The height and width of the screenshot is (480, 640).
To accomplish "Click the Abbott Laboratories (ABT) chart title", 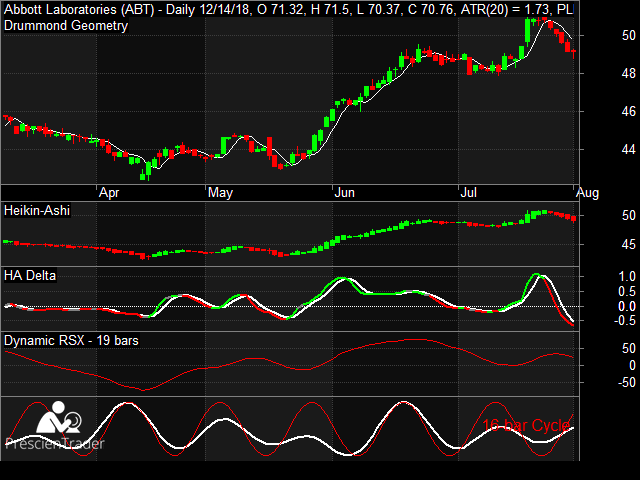I will point(289,9).
